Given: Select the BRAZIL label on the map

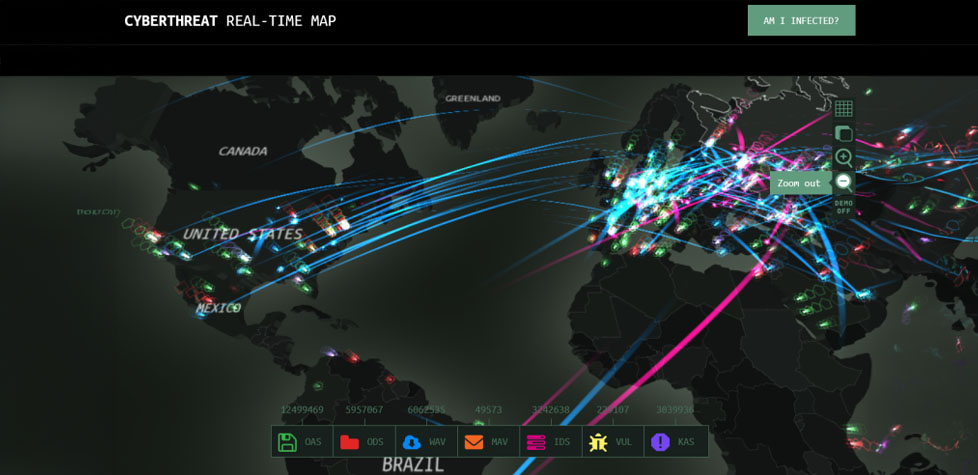Looking at the screenshot, I should (413, 464).
